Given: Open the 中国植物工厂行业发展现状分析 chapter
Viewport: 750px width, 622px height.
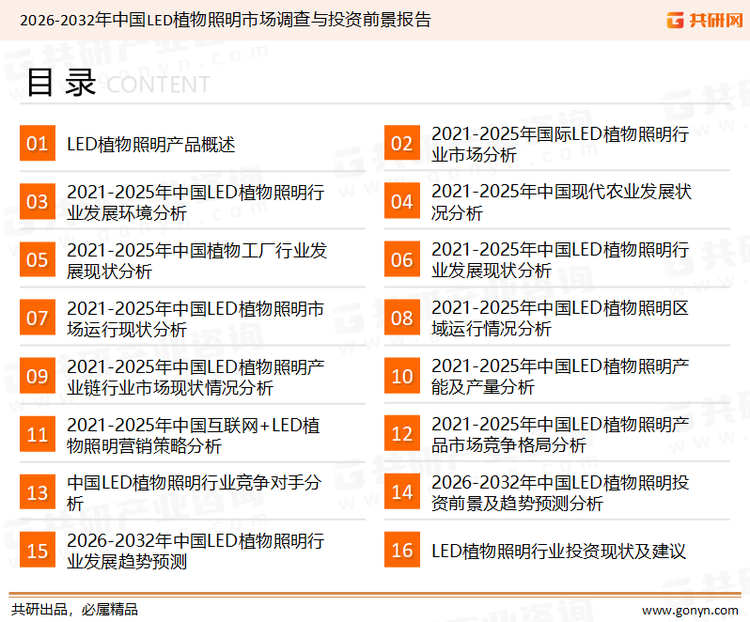Looking at the screenshot, I should tap(196, 260).
